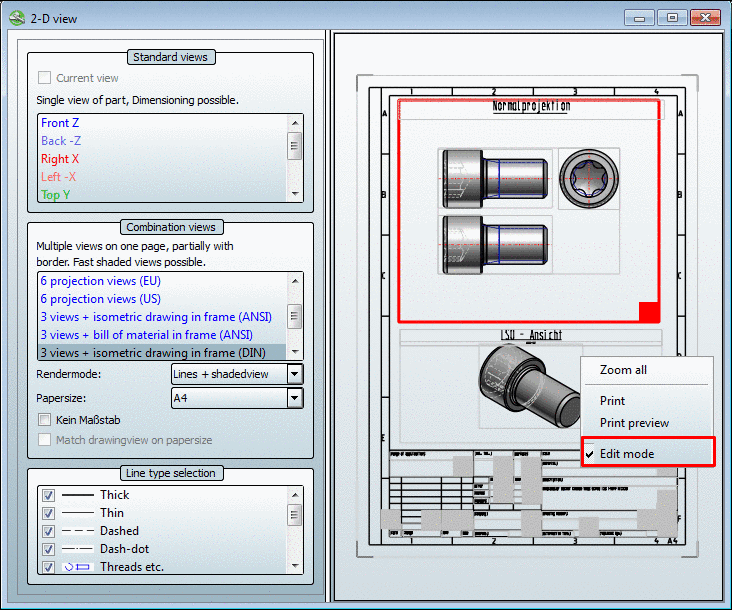Select Right X standard view
The height and width of the screenshot is (610, 732).
coord(60,159)
